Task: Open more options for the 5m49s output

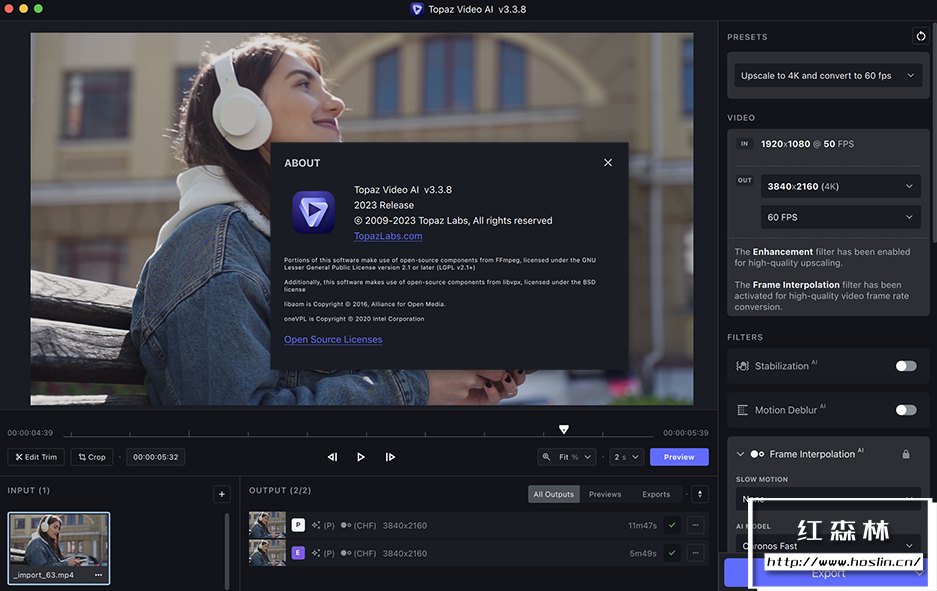Action: tap(696, 553)
